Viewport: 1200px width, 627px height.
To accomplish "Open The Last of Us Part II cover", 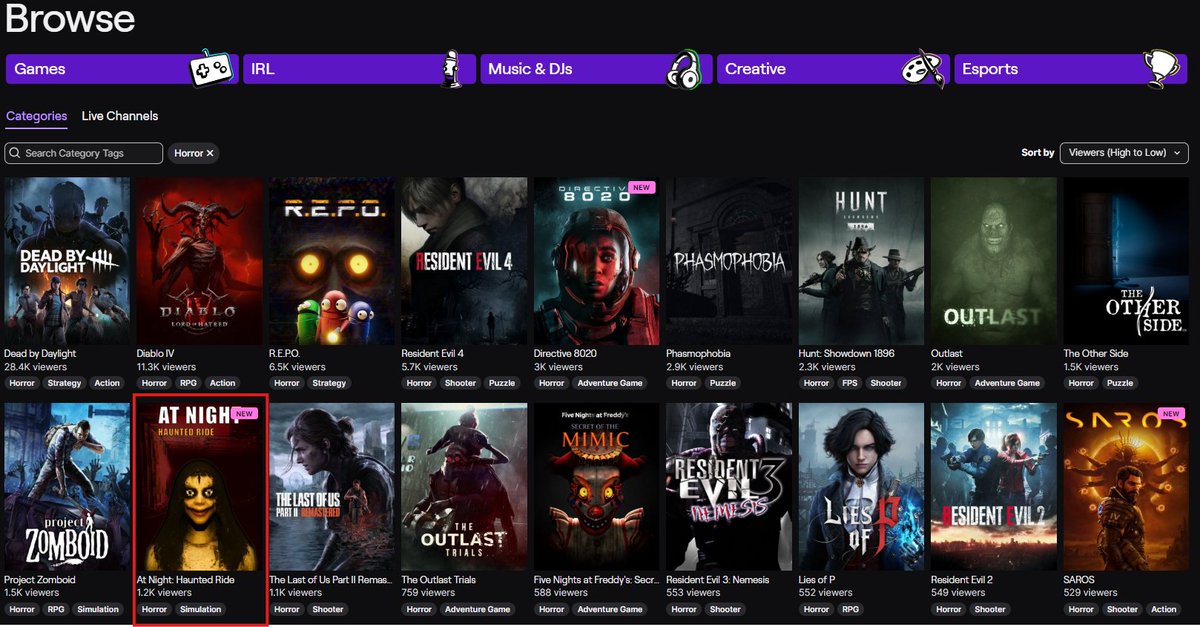I will pos(332,487).
